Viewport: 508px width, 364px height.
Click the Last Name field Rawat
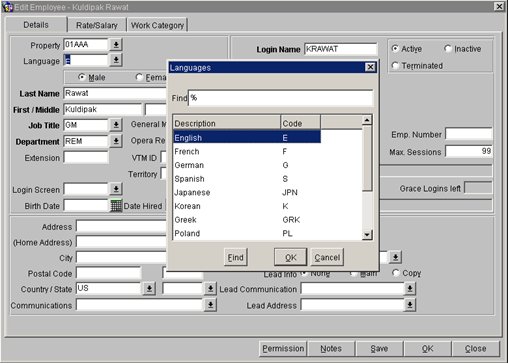[115, 93]
